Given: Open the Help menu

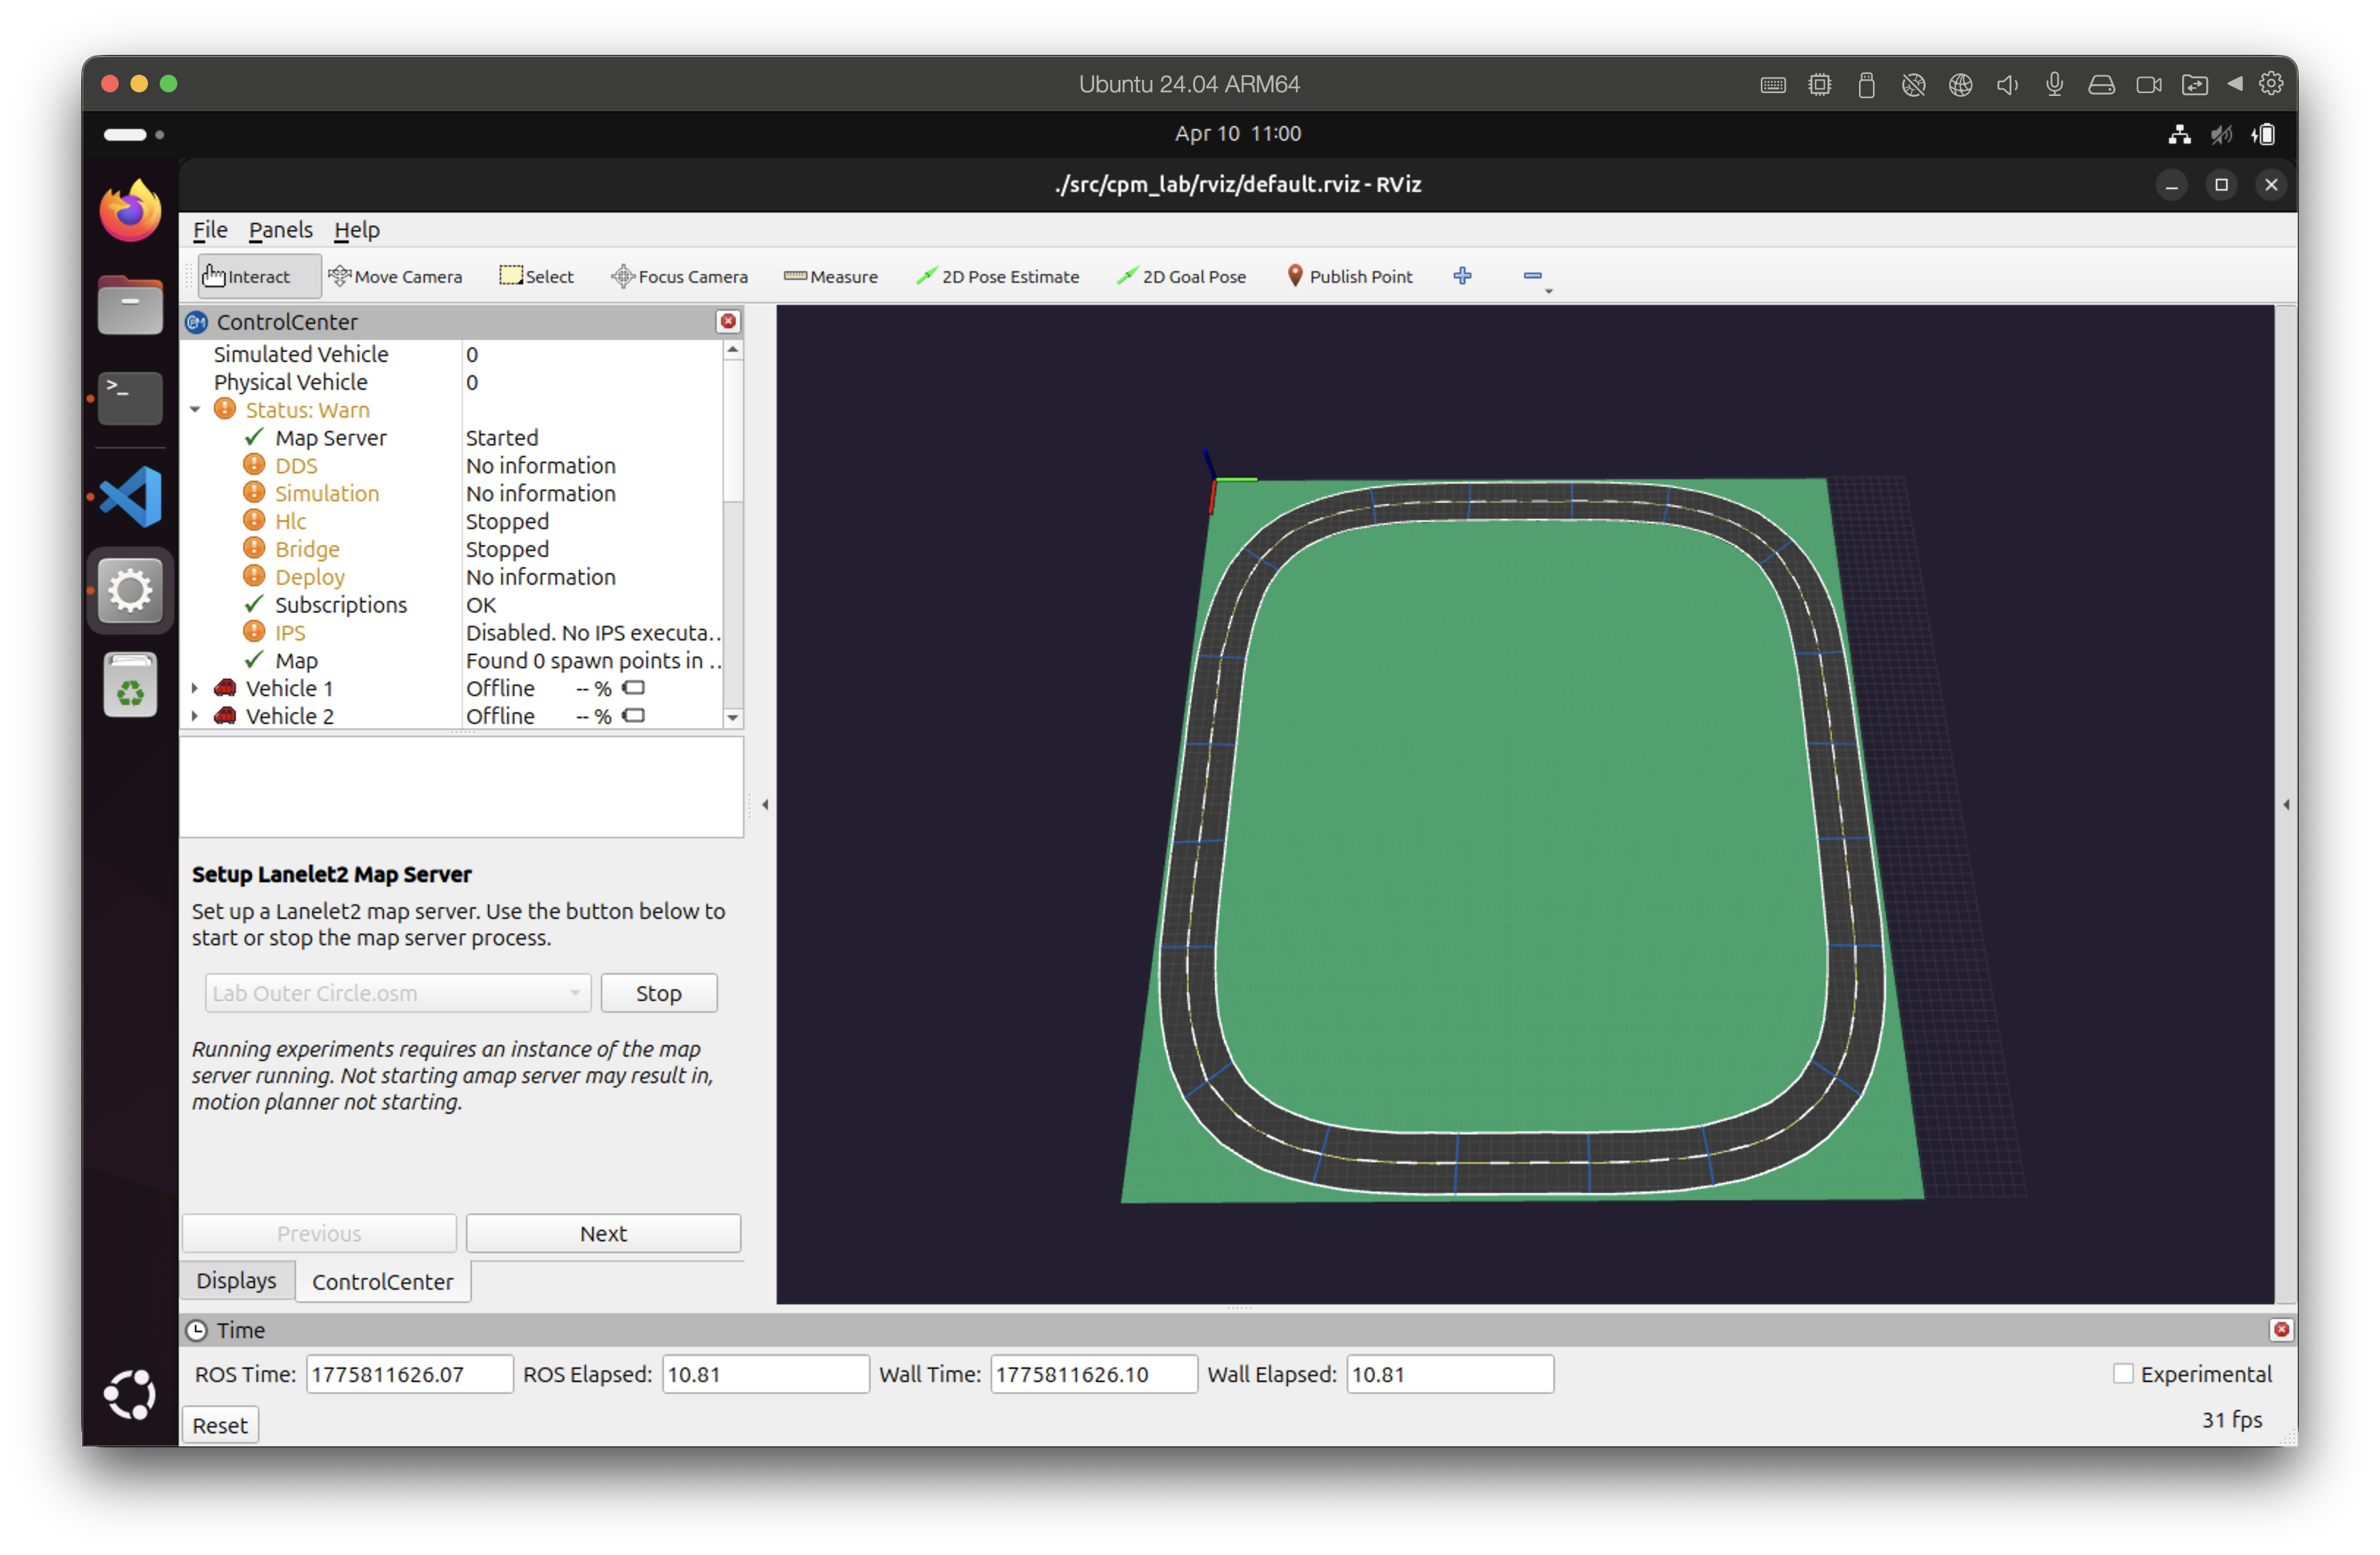Looking at the screenshot, I should [x=356, y=230].
